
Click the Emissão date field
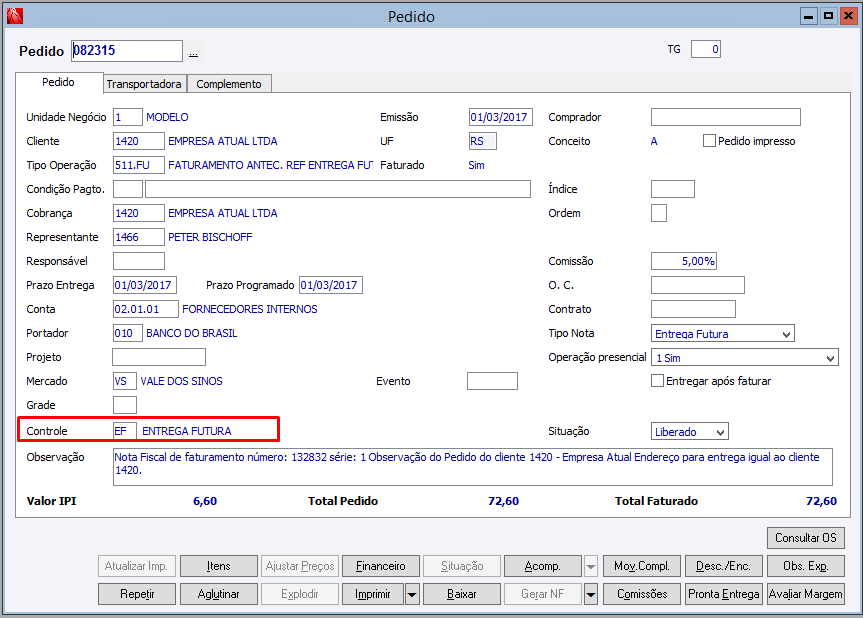tap(501, 117)
